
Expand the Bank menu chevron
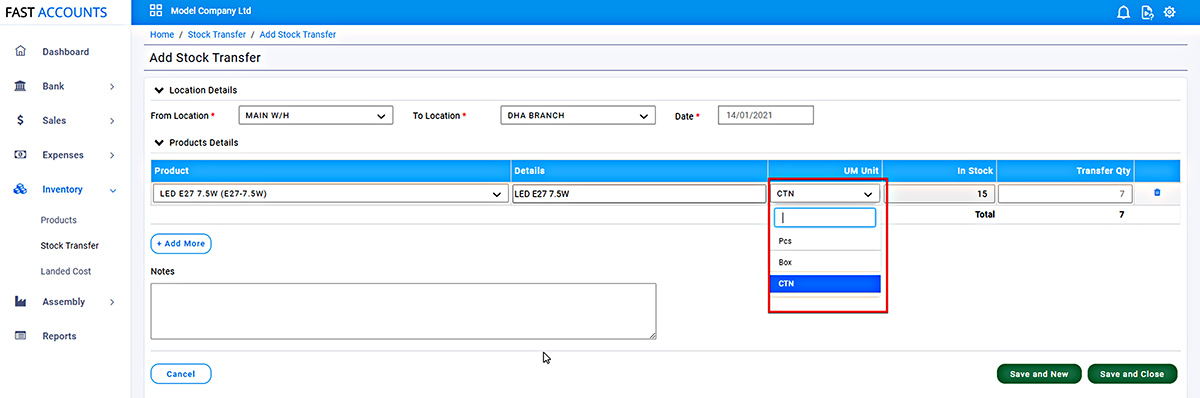[x=112, y=87]
